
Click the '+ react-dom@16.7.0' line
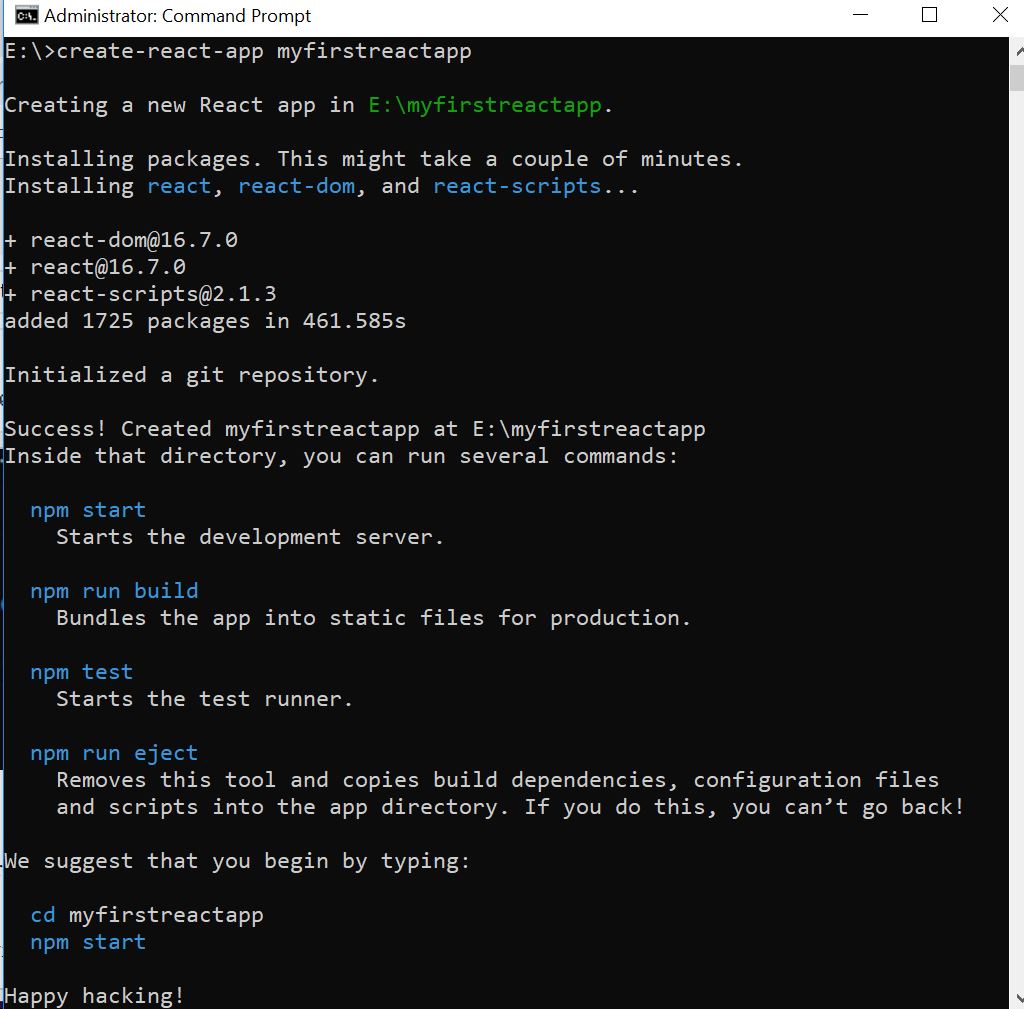point(121,240)
